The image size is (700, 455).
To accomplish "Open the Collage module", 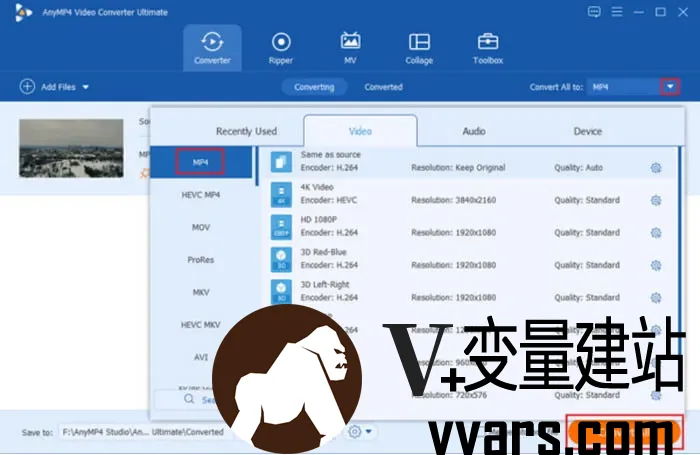I will [419, 48].
